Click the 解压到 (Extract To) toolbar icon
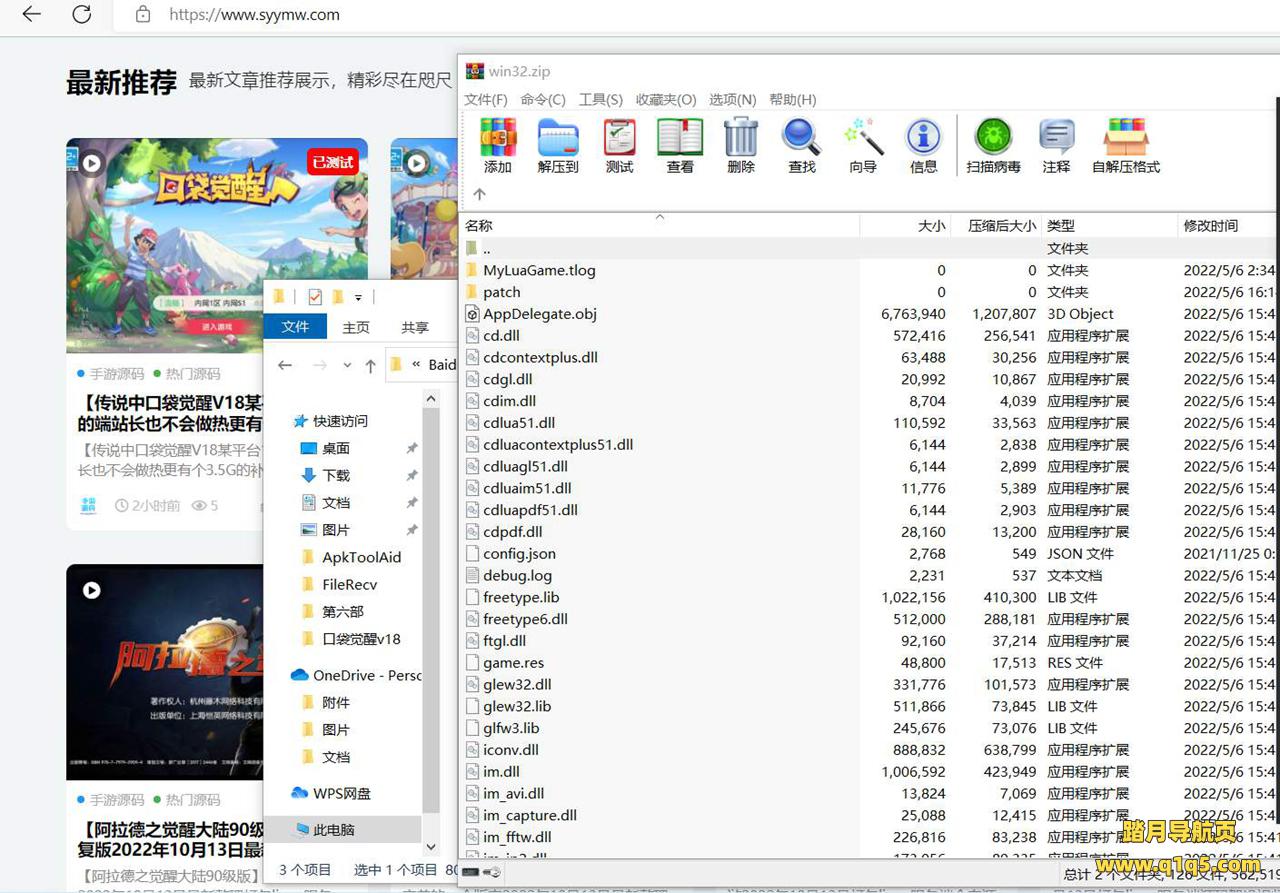Screen dimensions: 1280x893 558,145
